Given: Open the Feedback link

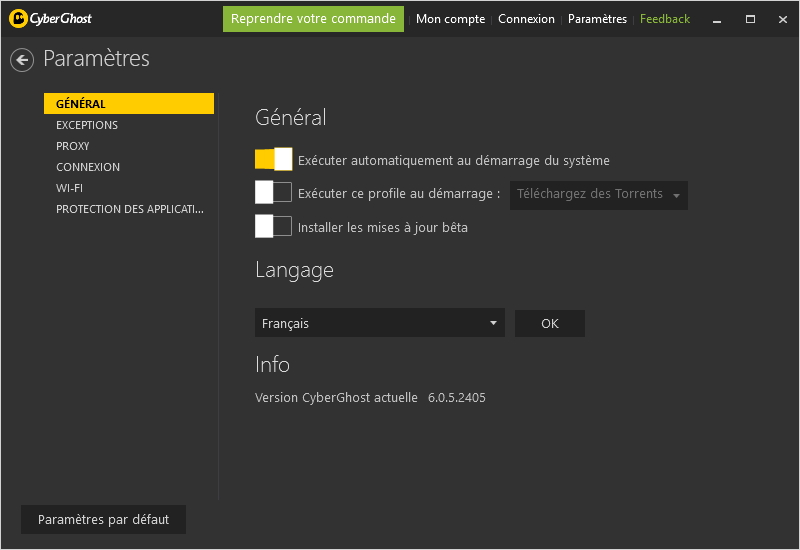Looking at the screenshot, I should [x=665, y=19].
